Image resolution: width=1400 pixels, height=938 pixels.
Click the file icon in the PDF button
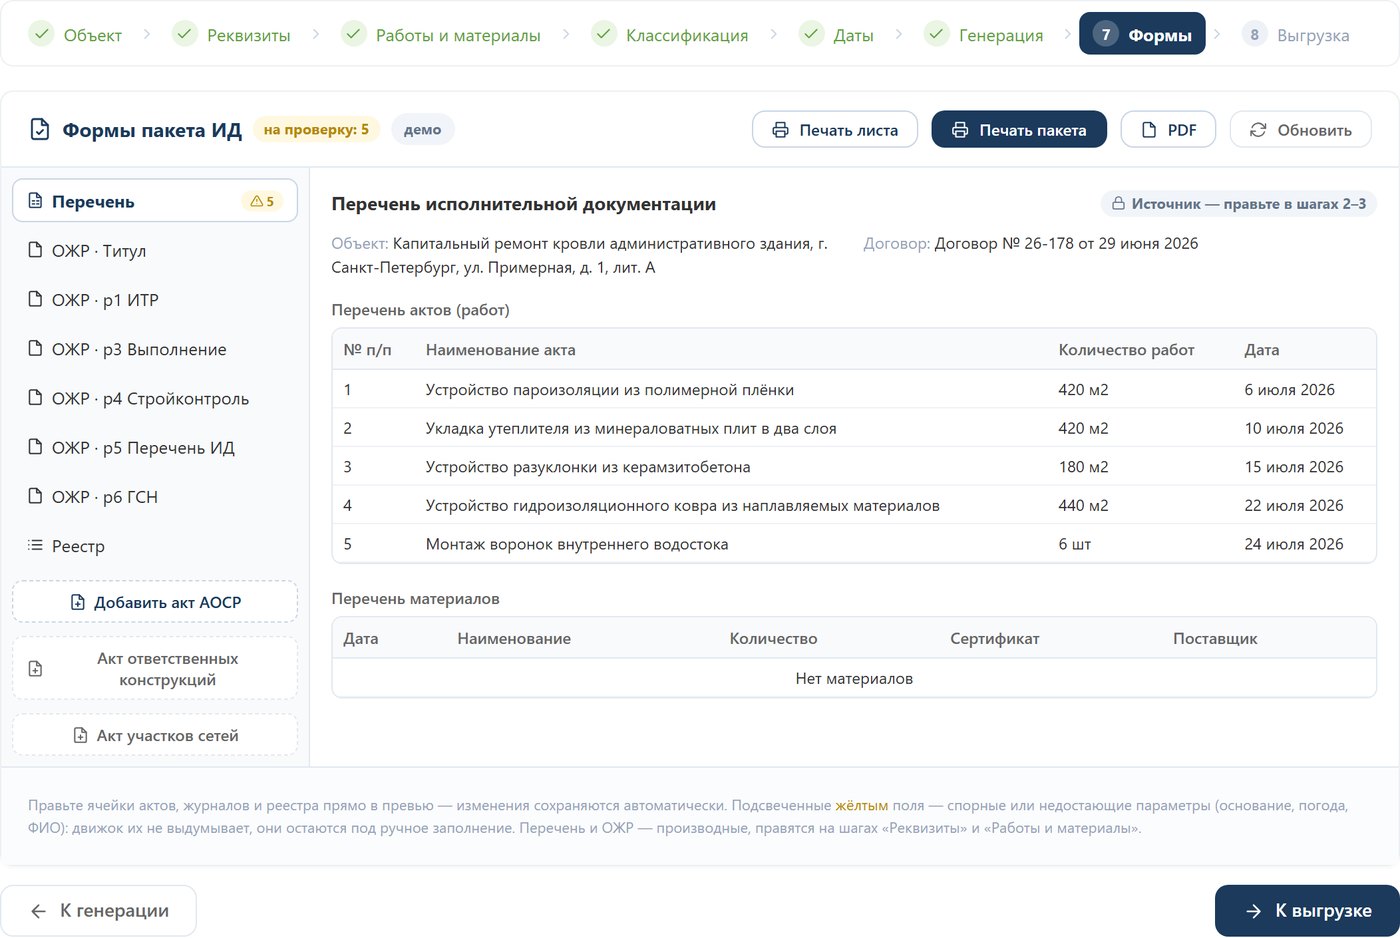1149,130
